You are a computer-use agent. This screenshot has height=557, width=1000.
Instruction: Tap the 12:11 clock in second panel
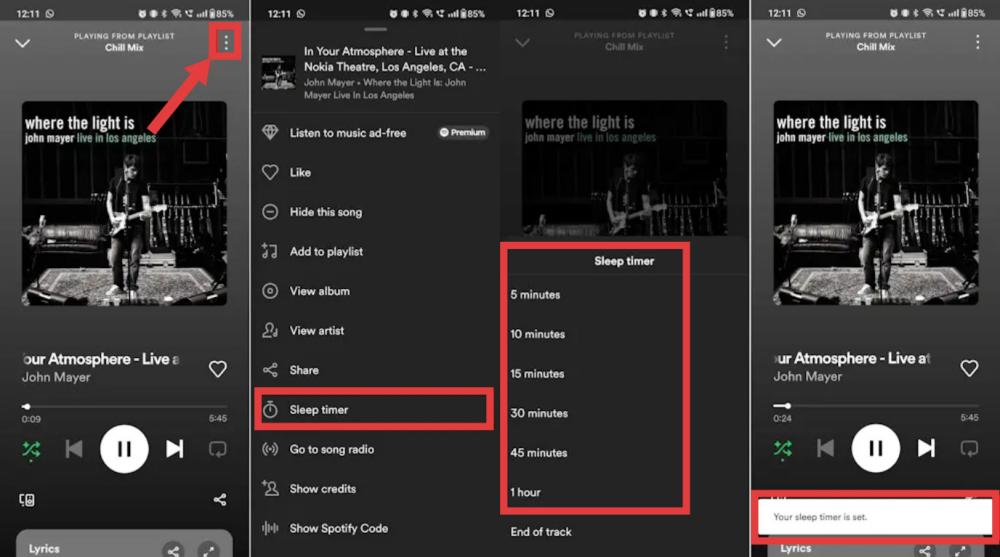tap(279, 13)
